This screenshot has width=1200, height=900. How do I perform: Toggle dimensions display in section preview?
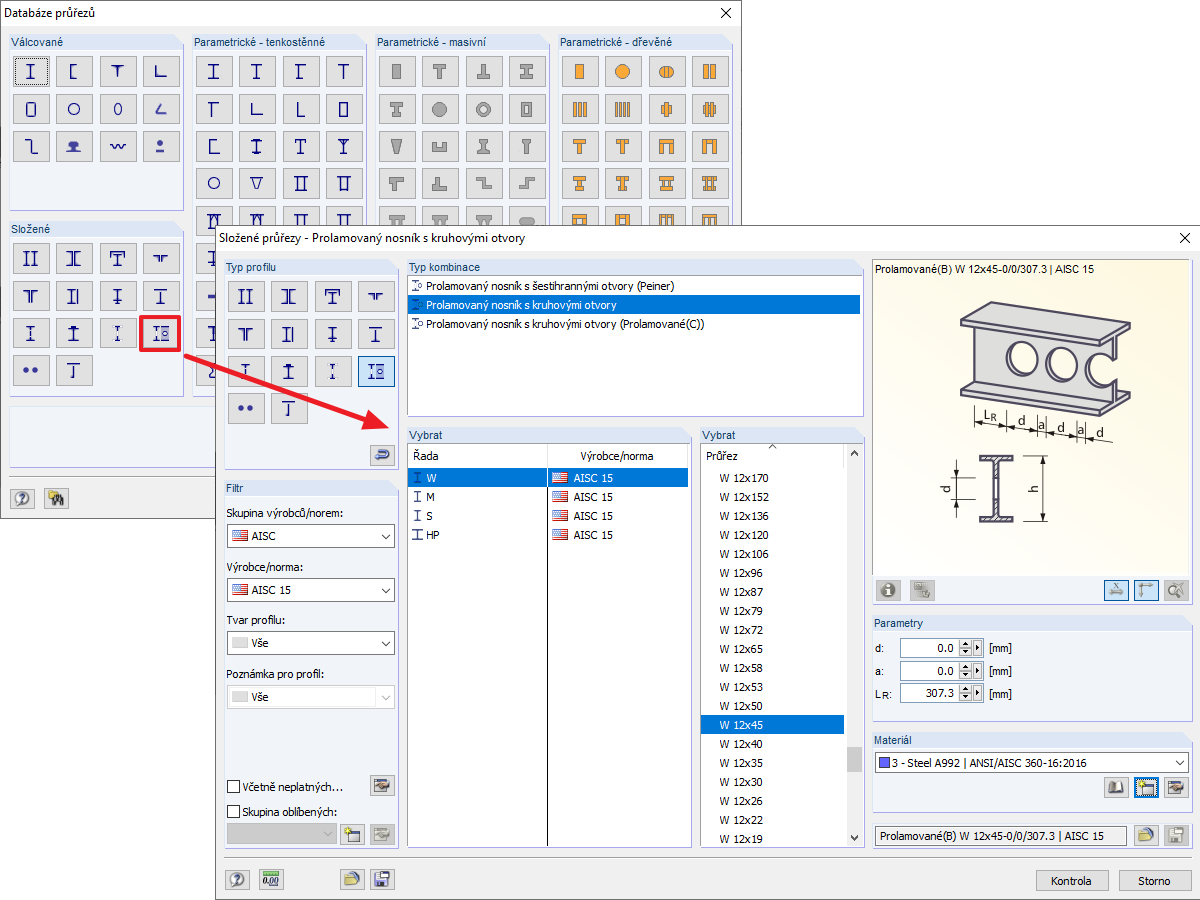point(1116,590)
